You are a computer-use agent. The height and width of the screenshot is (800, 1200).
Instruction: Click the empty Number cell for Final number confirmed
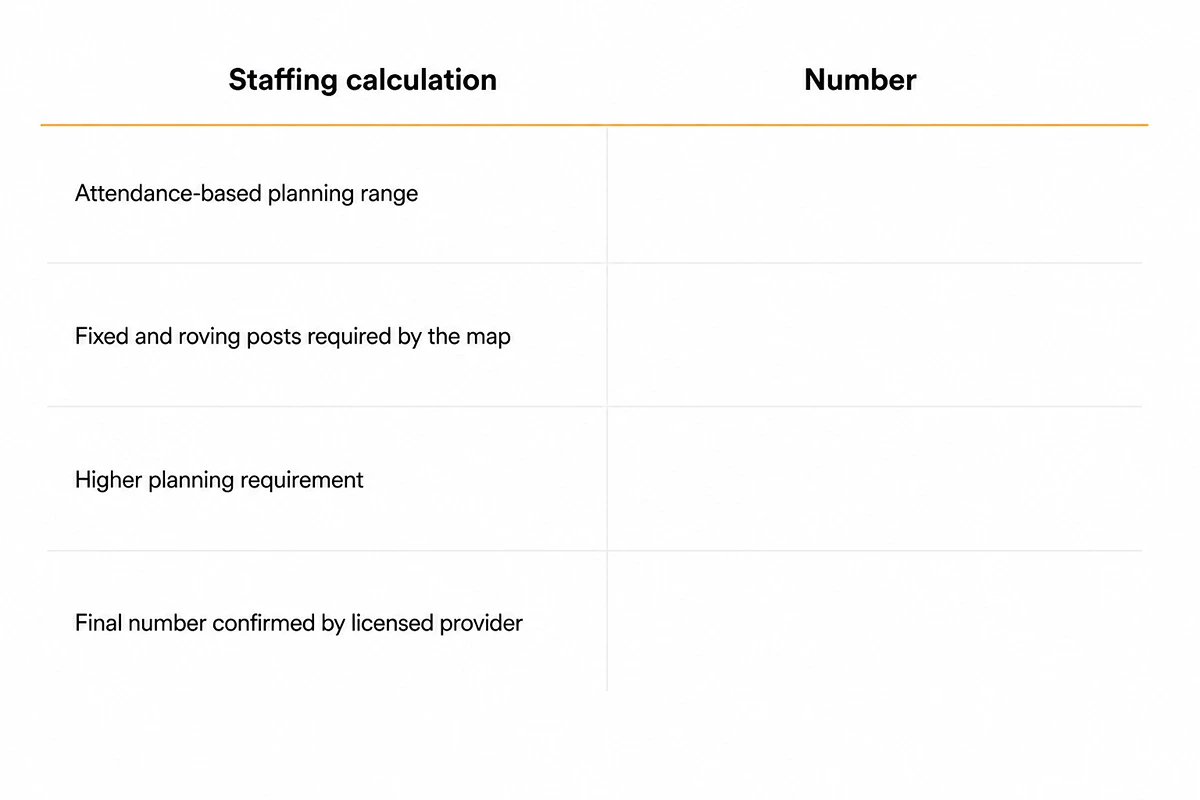(x=875, y=621)
